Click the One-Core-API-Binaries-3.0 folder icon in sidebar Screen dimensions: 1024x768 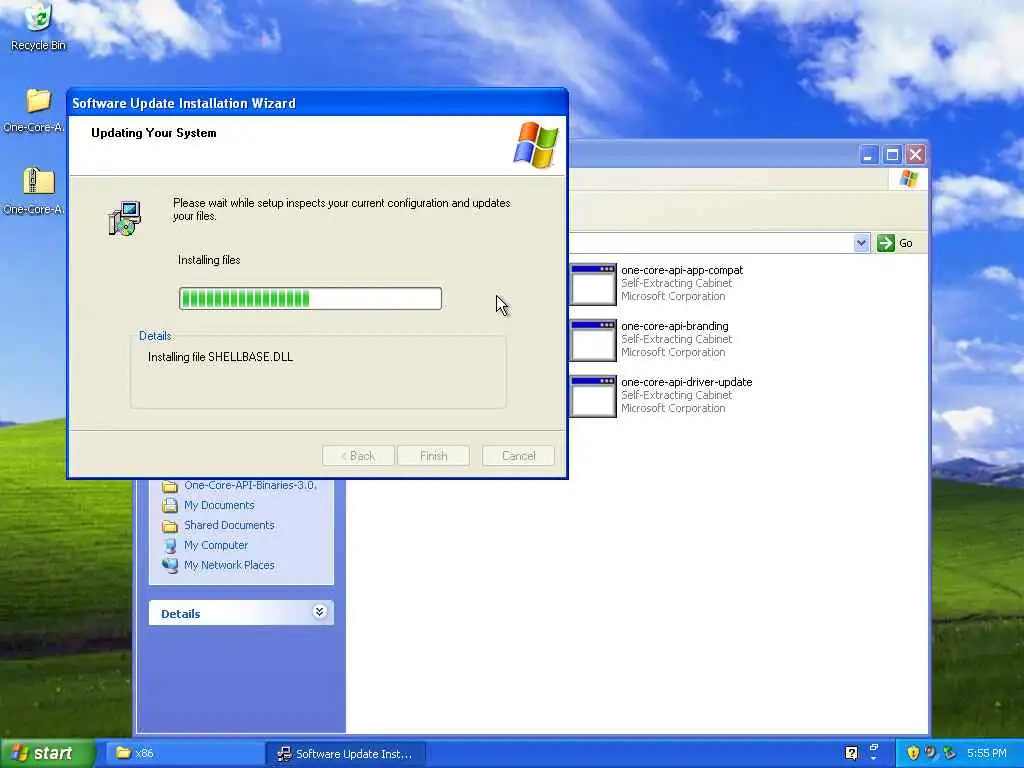[170, 486]
